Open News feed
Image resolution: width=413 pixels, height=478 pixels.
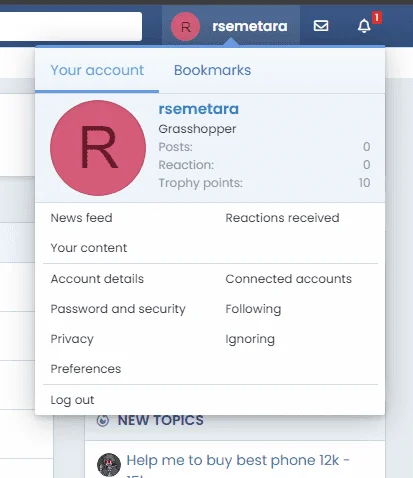click(x=81, y=218)
